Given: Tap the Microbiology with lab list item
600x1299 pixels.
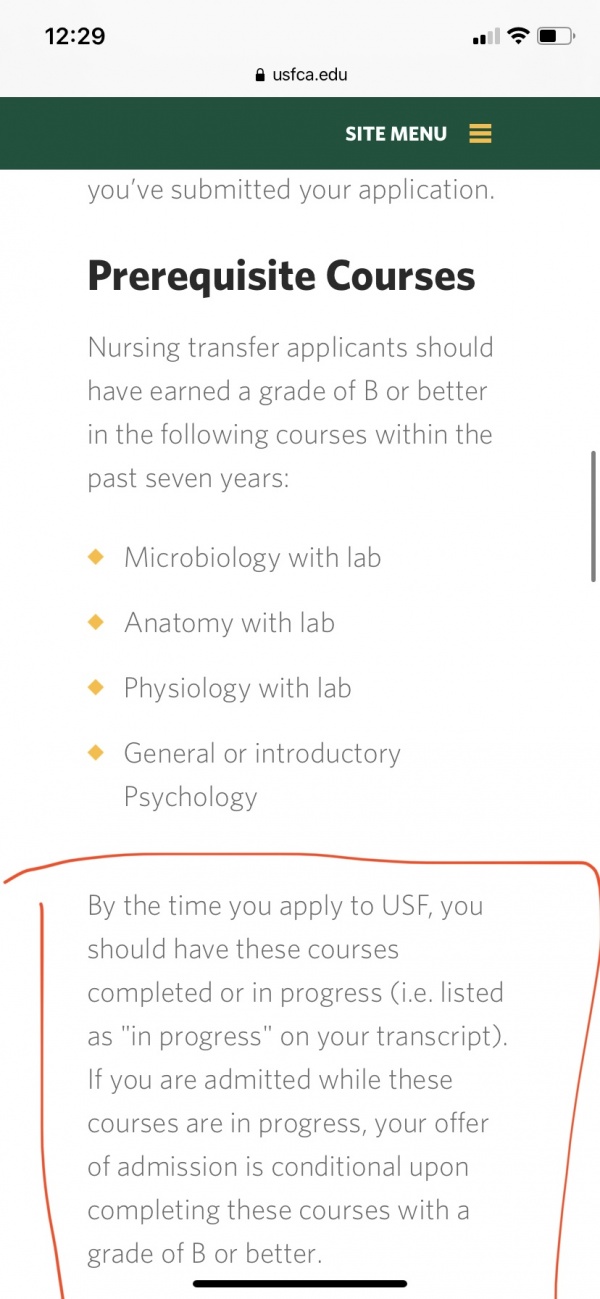Looking at the screenshot, I should [252, 557].
